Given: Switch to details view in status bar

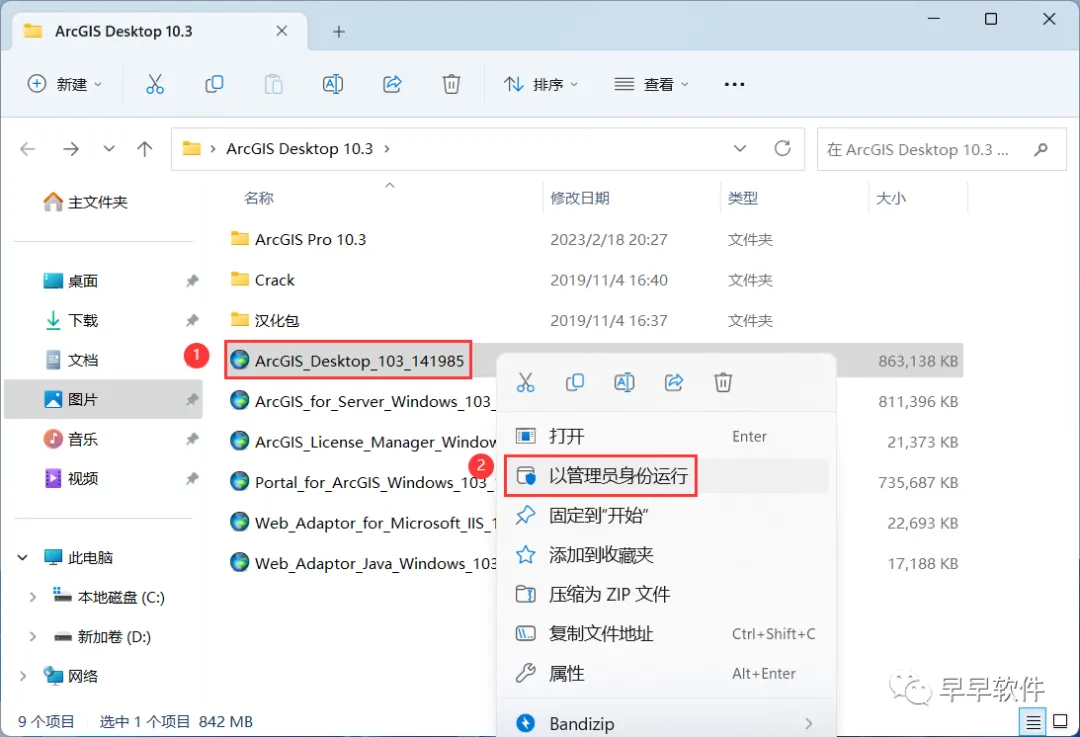Looking at the screenshot, I should tap(1033, 721).
